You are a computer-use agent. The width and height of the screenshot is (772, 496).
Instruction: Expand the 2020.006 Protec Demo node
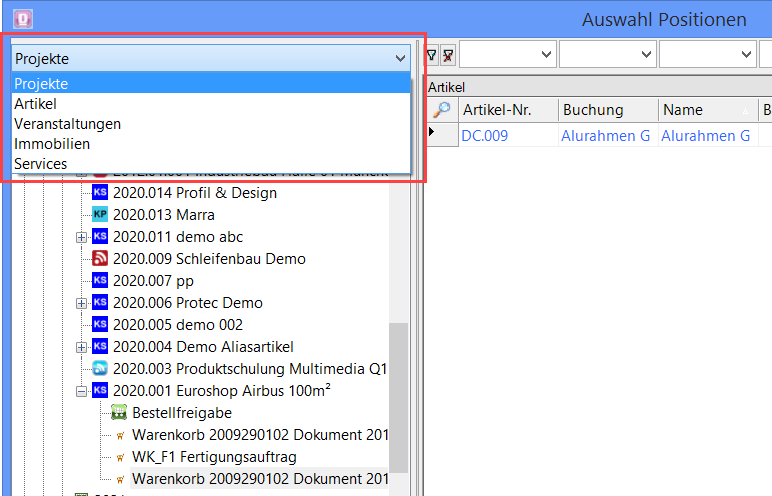pos(81,303)
